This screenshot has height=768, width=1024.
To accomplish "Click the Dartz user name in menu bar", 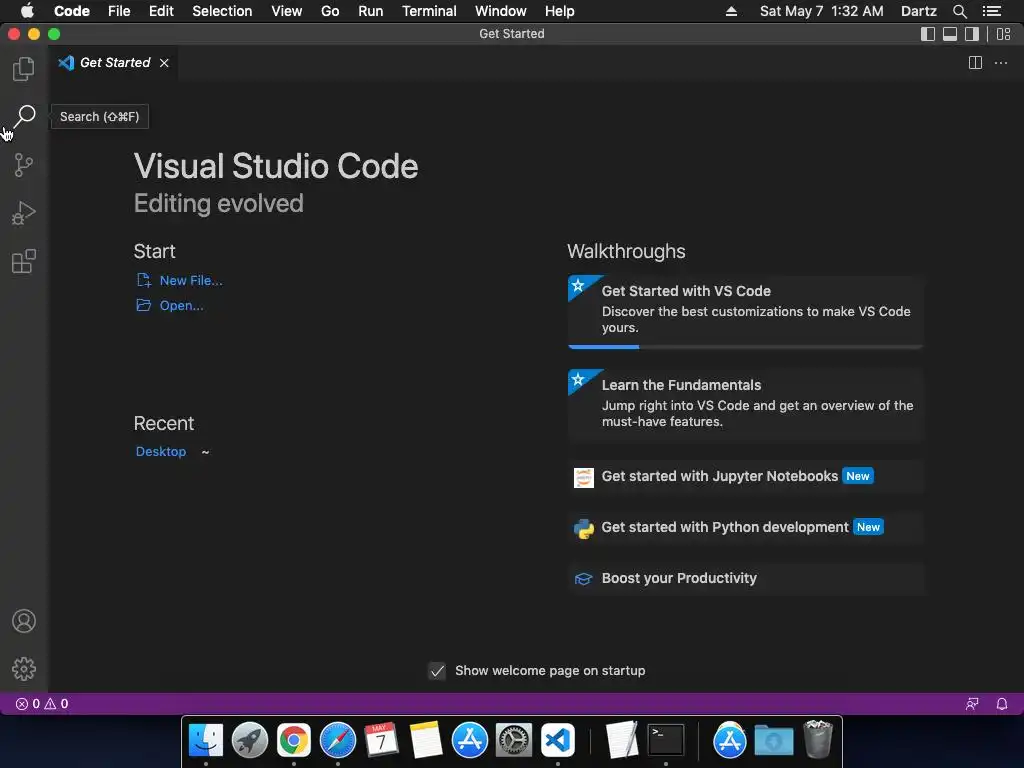I will point(918,11).
